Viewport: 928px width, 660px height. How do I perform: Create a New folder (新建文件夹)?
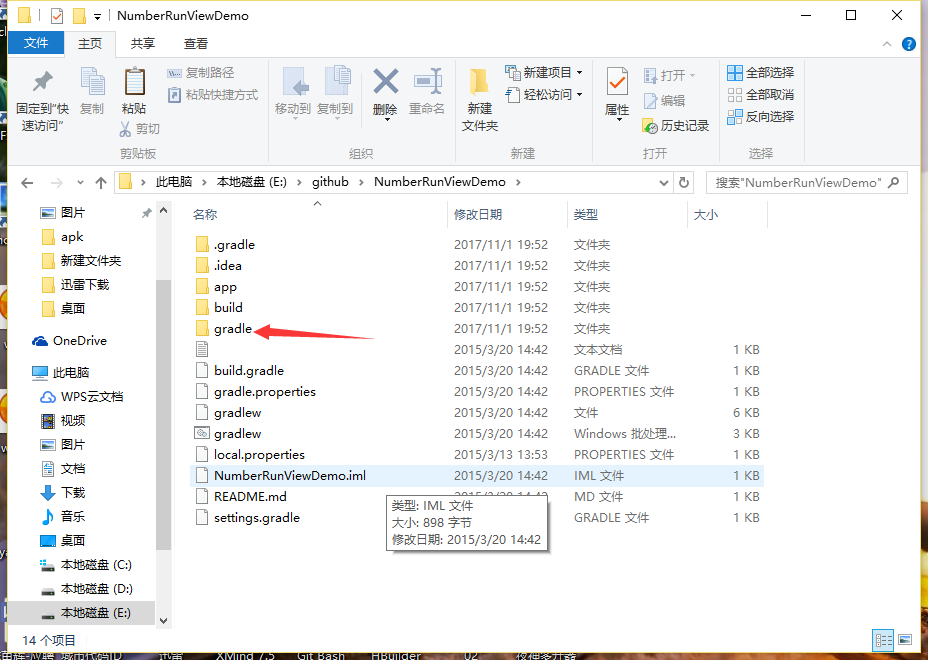click(x=479, y=99)
